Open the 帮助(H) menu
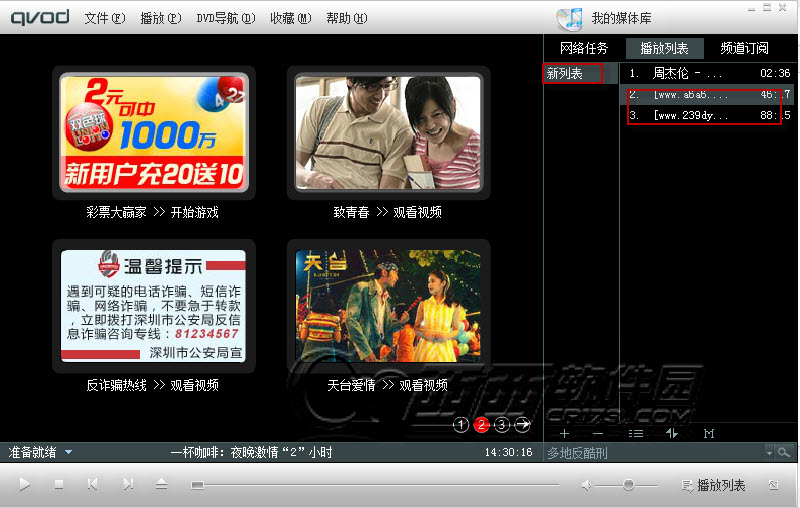800x508 pixels. coord(346,18)
